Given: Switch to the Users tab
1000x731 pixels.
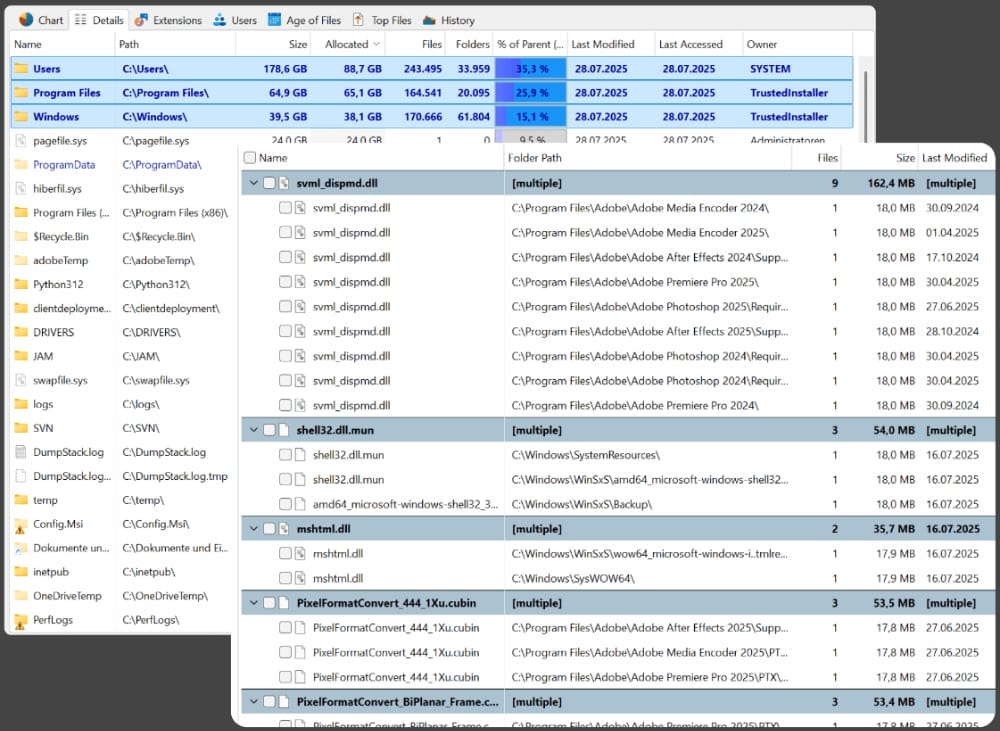Looking at the screenshot, I should click(x=235, y=20).
